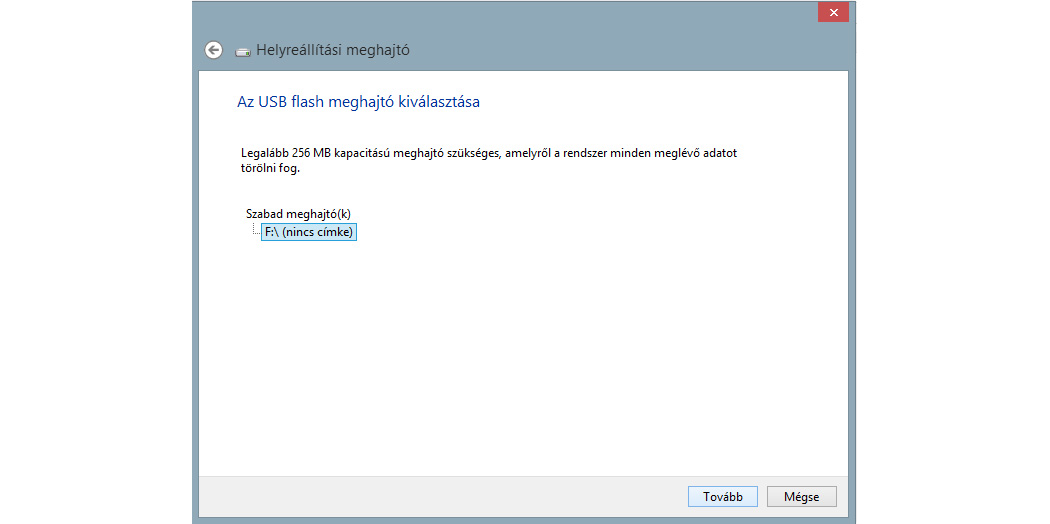Viewport: 1050px width, 524px height.
Task: Click the word kapacitású in the description
Action: click(367, 153)
